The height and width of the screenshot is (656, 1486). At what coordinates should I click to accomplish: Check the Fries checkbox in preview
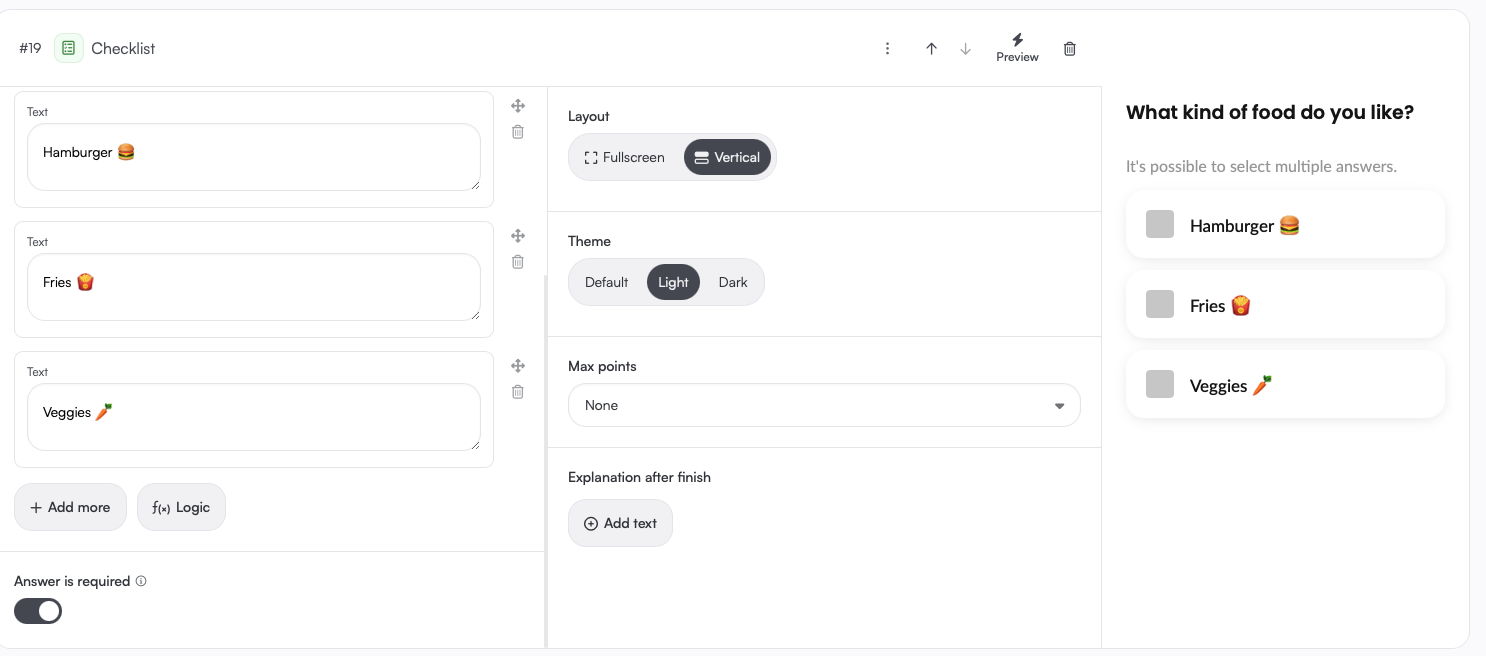click(x=1160, y=304)
